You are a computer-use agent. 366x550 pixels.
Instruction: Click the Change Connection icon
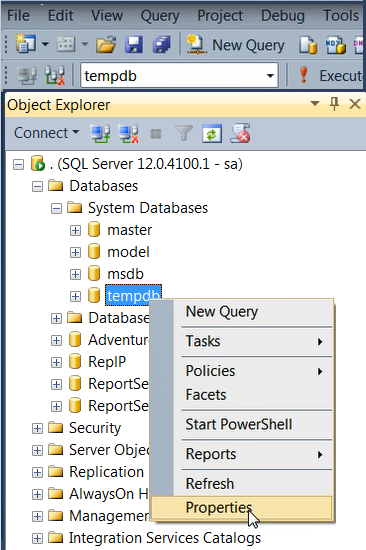(55, 75)
